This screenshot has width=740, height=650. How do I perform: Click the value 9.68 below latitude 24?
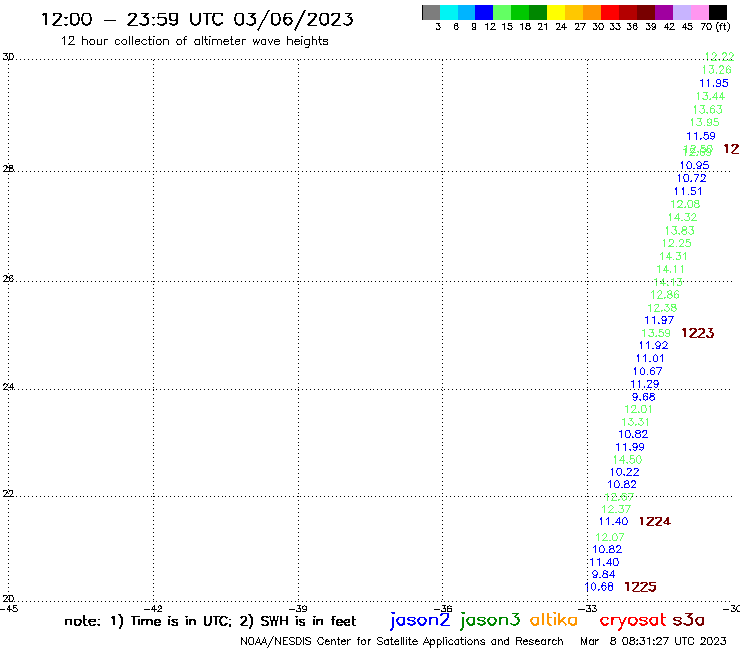(x=644, y=397)
